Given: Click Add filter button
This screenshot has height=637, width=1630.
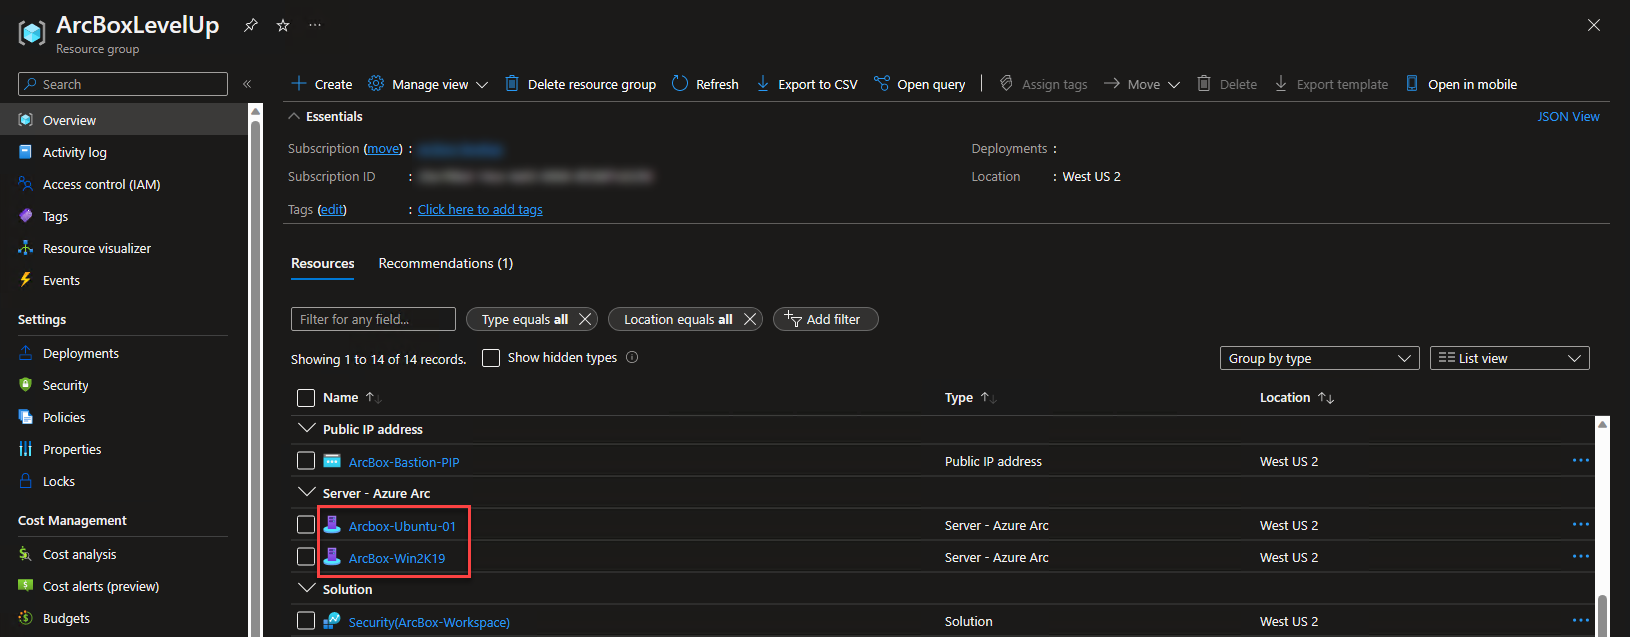Looking at the screenshot, I should pos(825,319).
